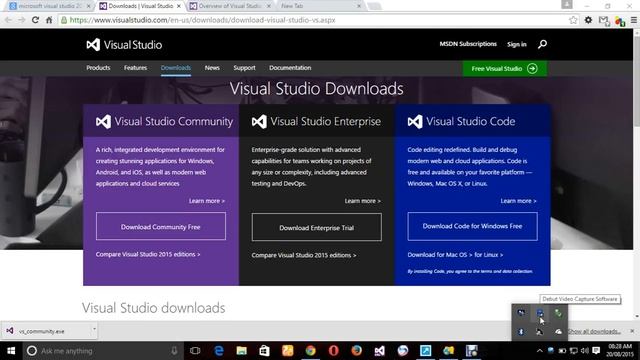Compare 2015 editions link in Enterprise card
640x360 pixels.
pyautogui.click(x=304, y=255)
